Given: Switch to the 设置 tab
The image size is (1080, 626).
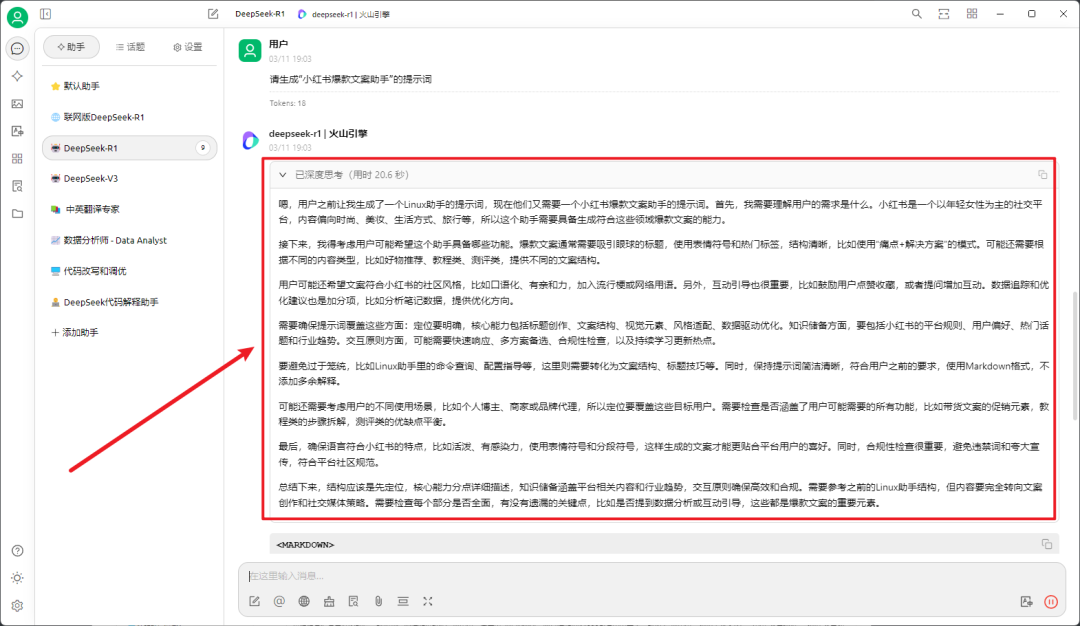Looking at the screenshot, I should [x=188, y=47].
